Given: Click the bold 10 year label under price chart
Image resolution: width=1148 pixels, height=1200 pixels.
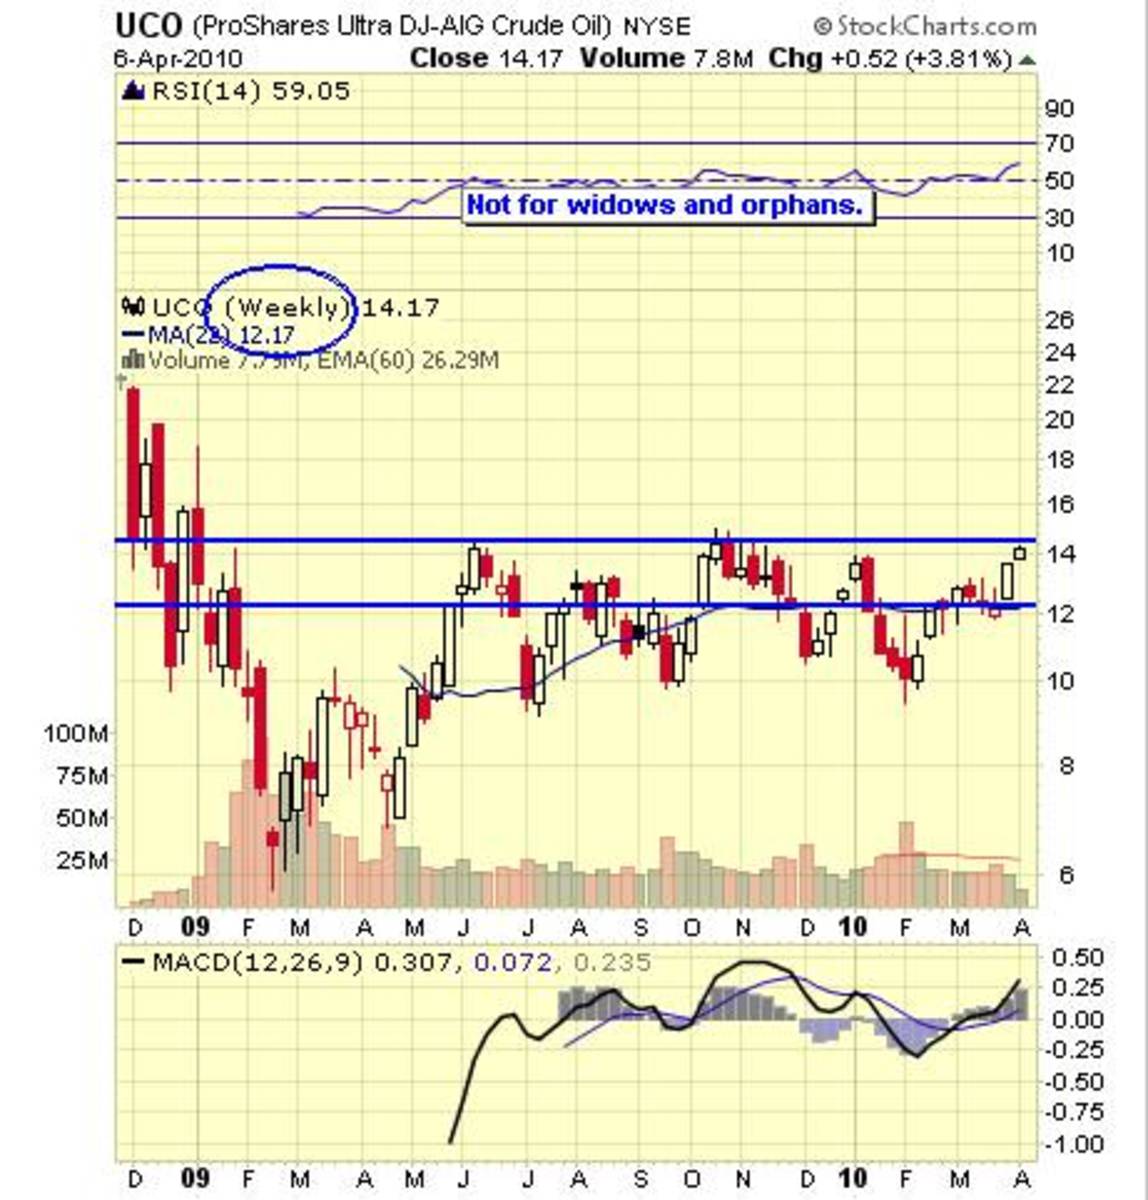Looking at the screenshot, I should pyautogui.click(x=852, y=927).
